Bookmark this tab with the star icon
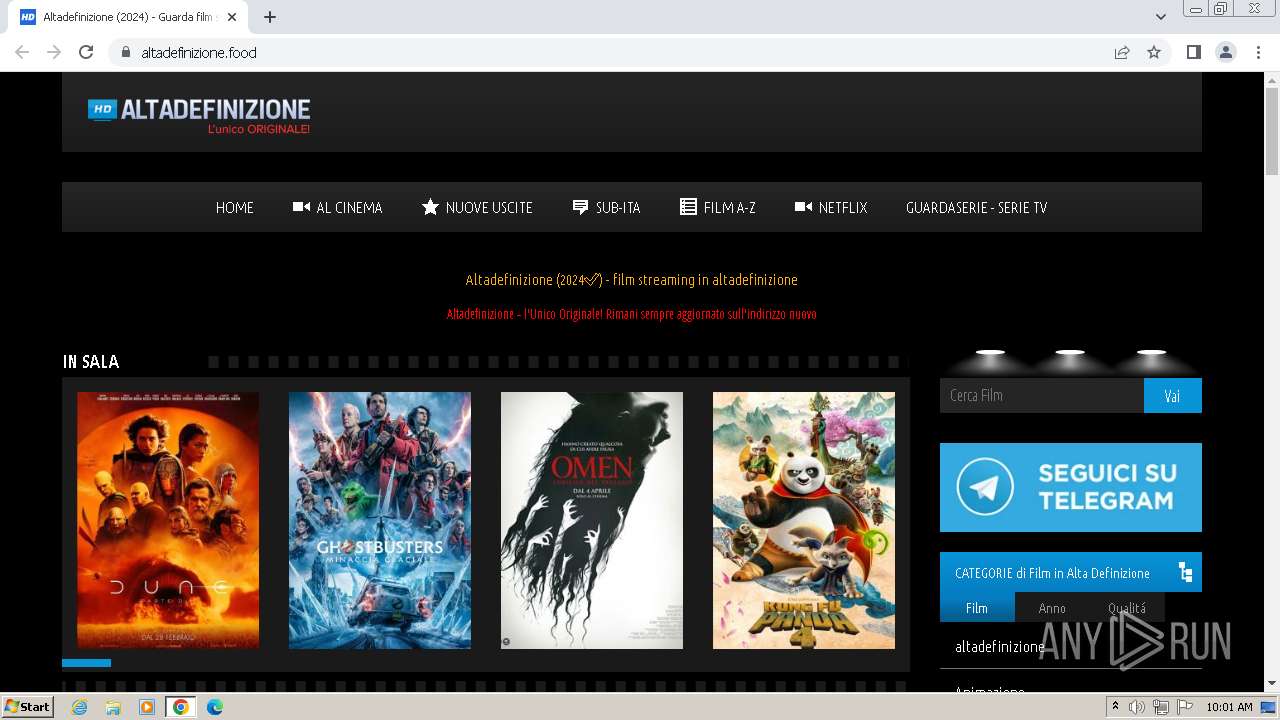This screenshot has width=1280, height=720. point(1154,52)
